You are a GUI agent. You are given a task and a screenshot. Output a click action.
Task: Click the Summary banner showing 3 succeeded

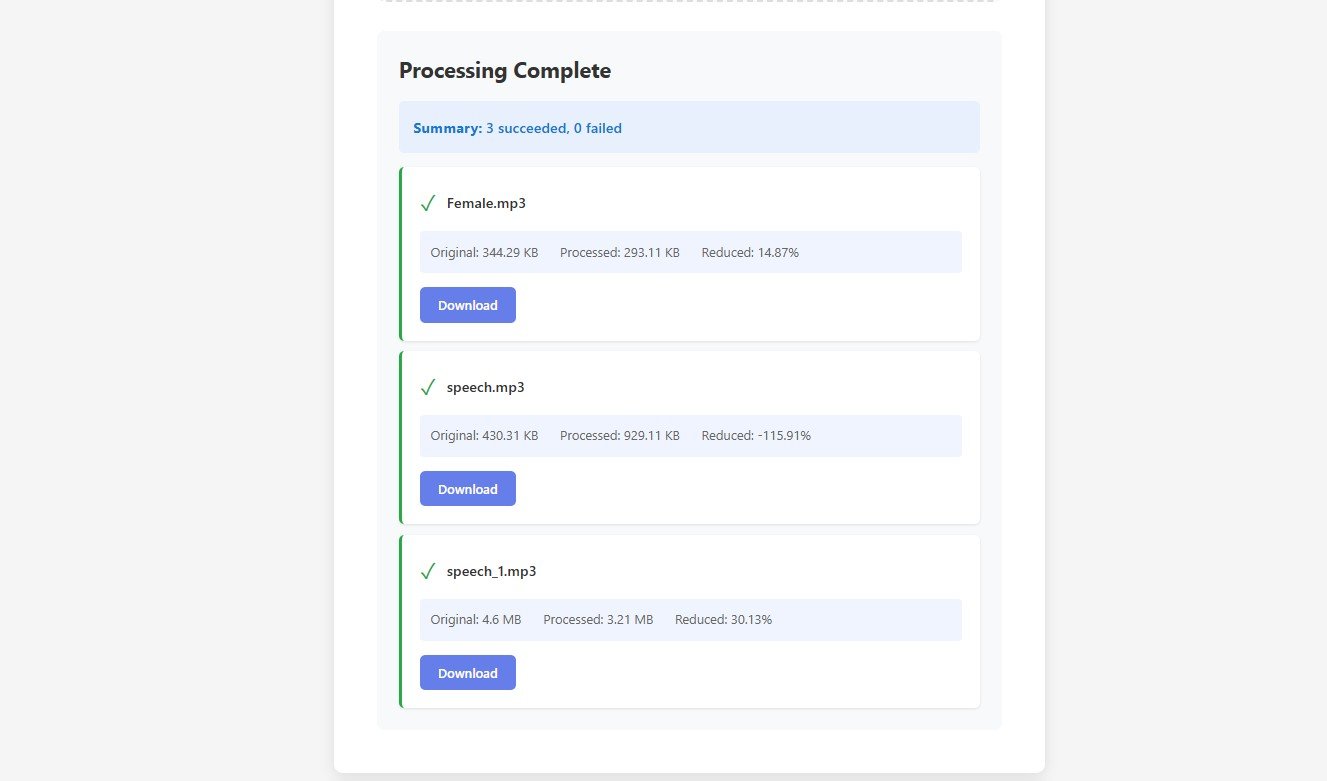[689, 127]
